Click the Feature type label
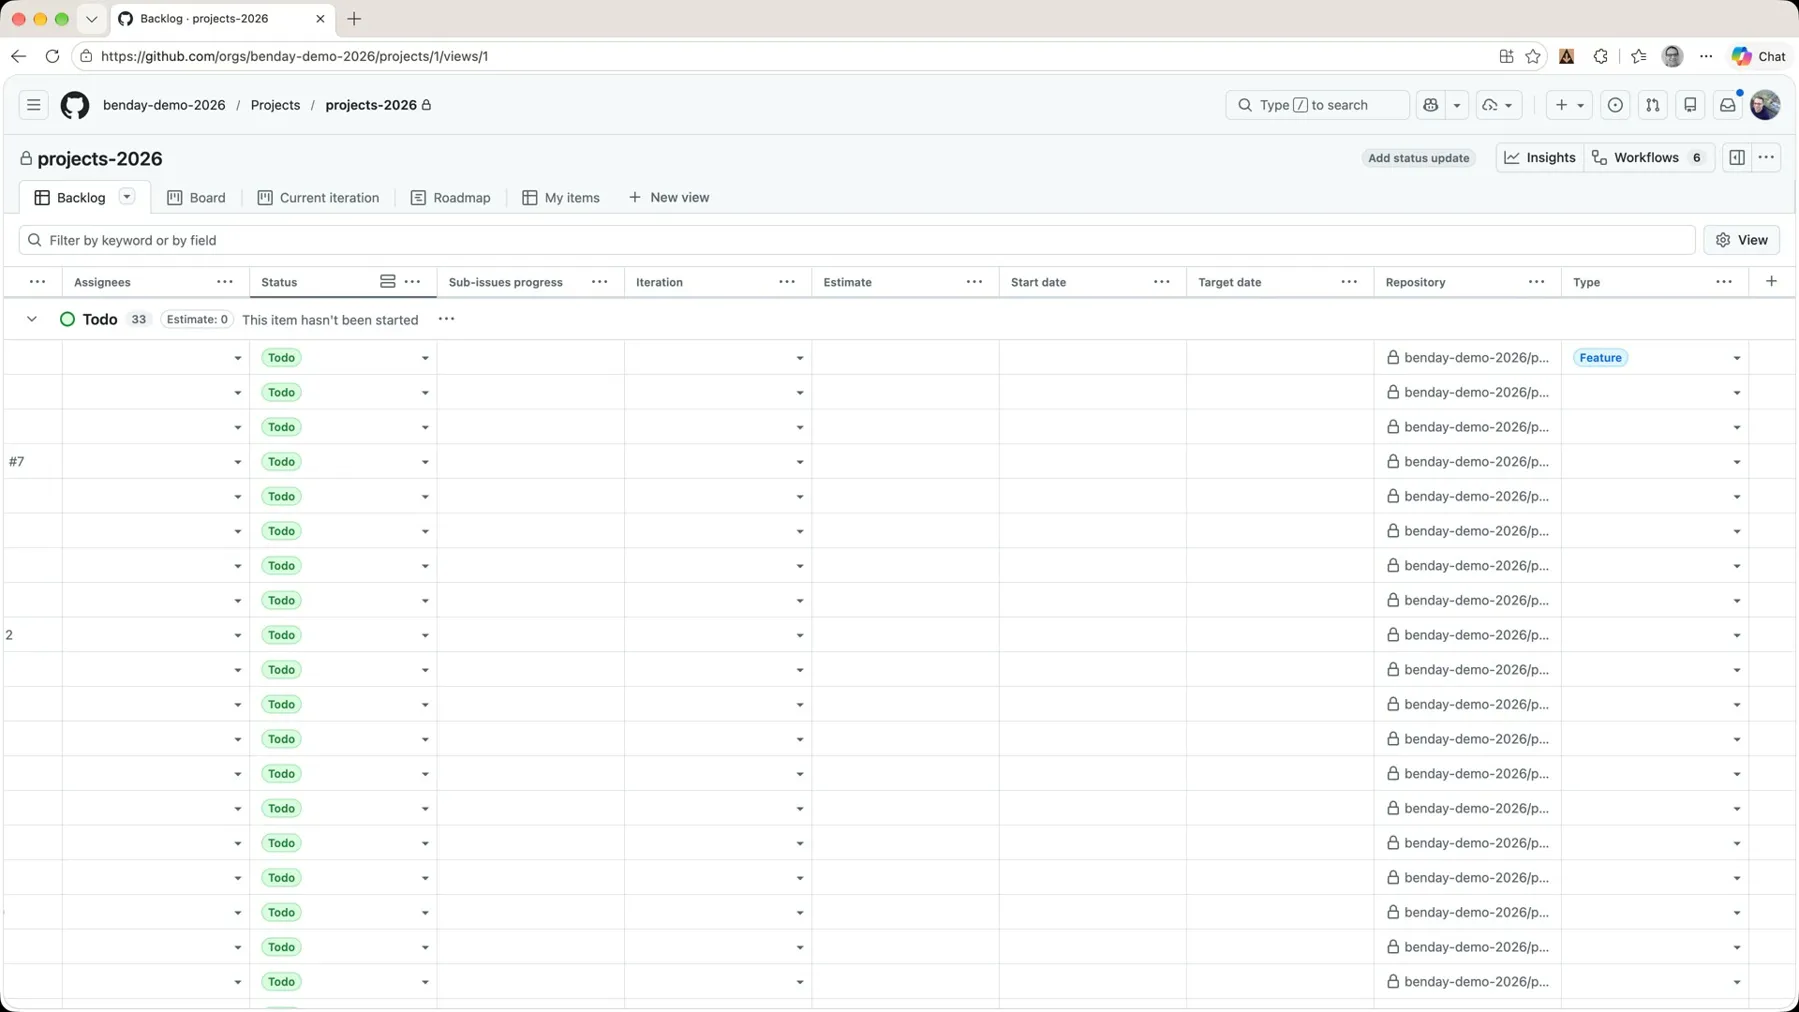This screenshot has width=1799, height=1012. click(x=1600, y=358)
